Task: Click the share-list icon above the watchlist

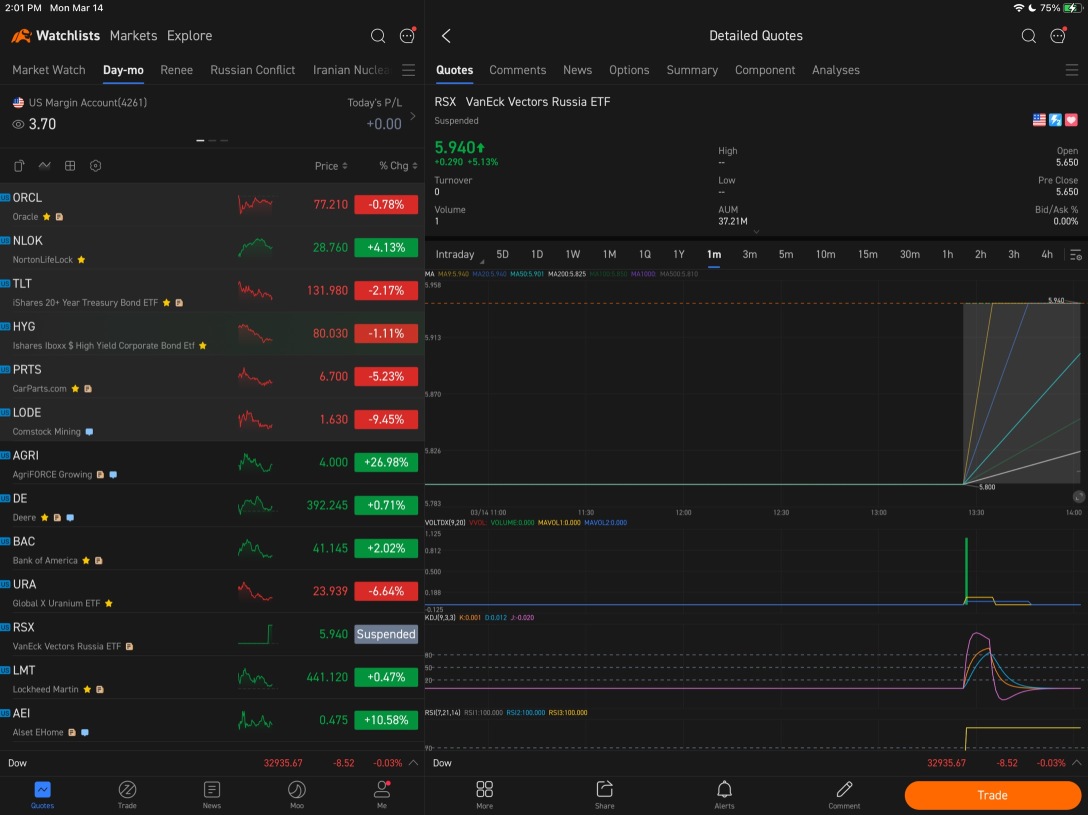Action: pos(19,166)
